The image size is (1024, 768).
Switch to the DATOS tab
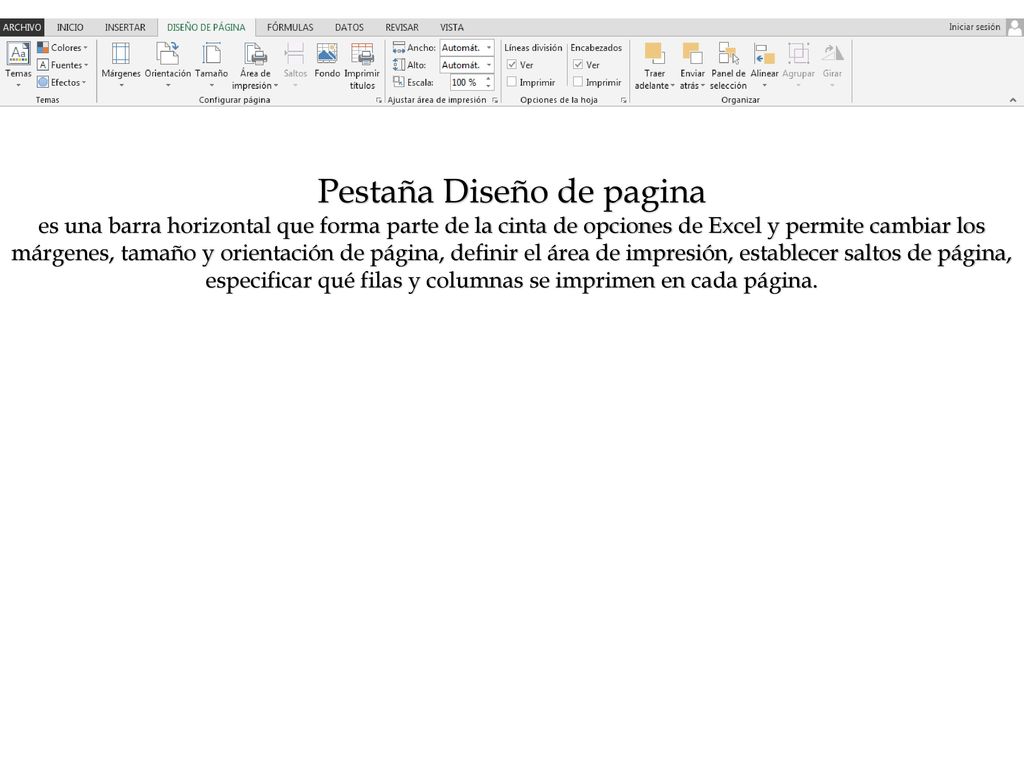(x=349, y=27)
